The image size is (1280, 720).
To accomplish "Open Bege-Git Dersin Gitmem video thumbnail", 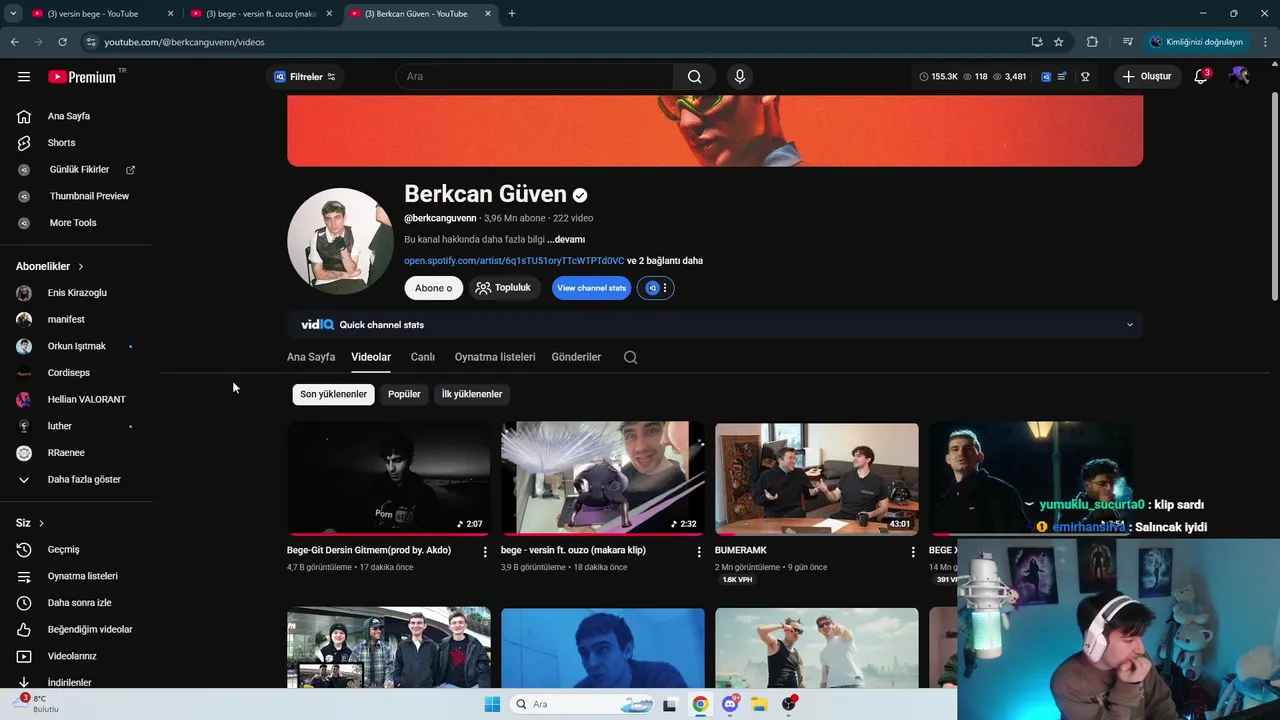I will (389, 479).
